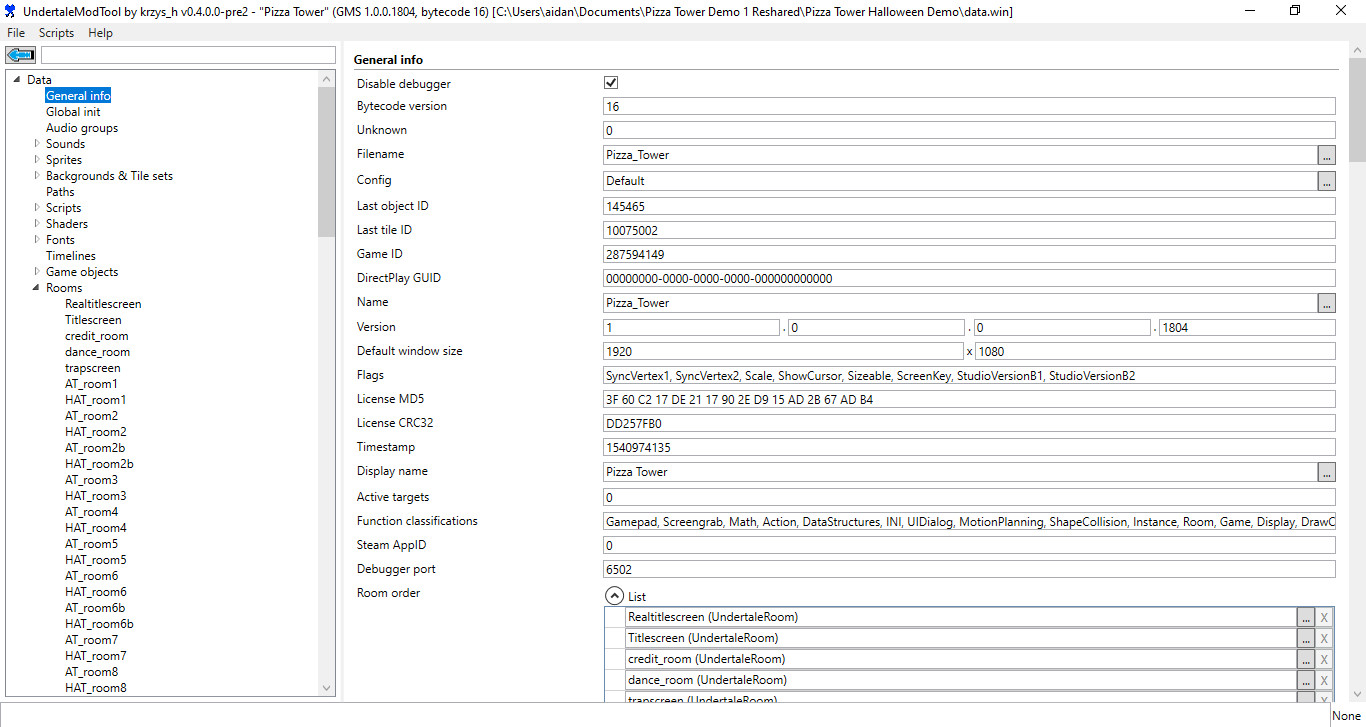Open the Scripts menu

click(x=56, y=33)
